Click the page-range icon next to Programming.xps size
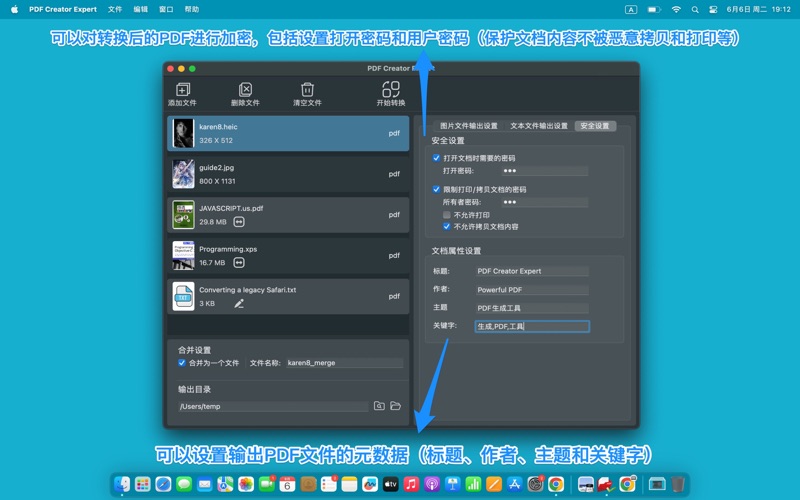800x500 pixels. [x=239, y=262]
